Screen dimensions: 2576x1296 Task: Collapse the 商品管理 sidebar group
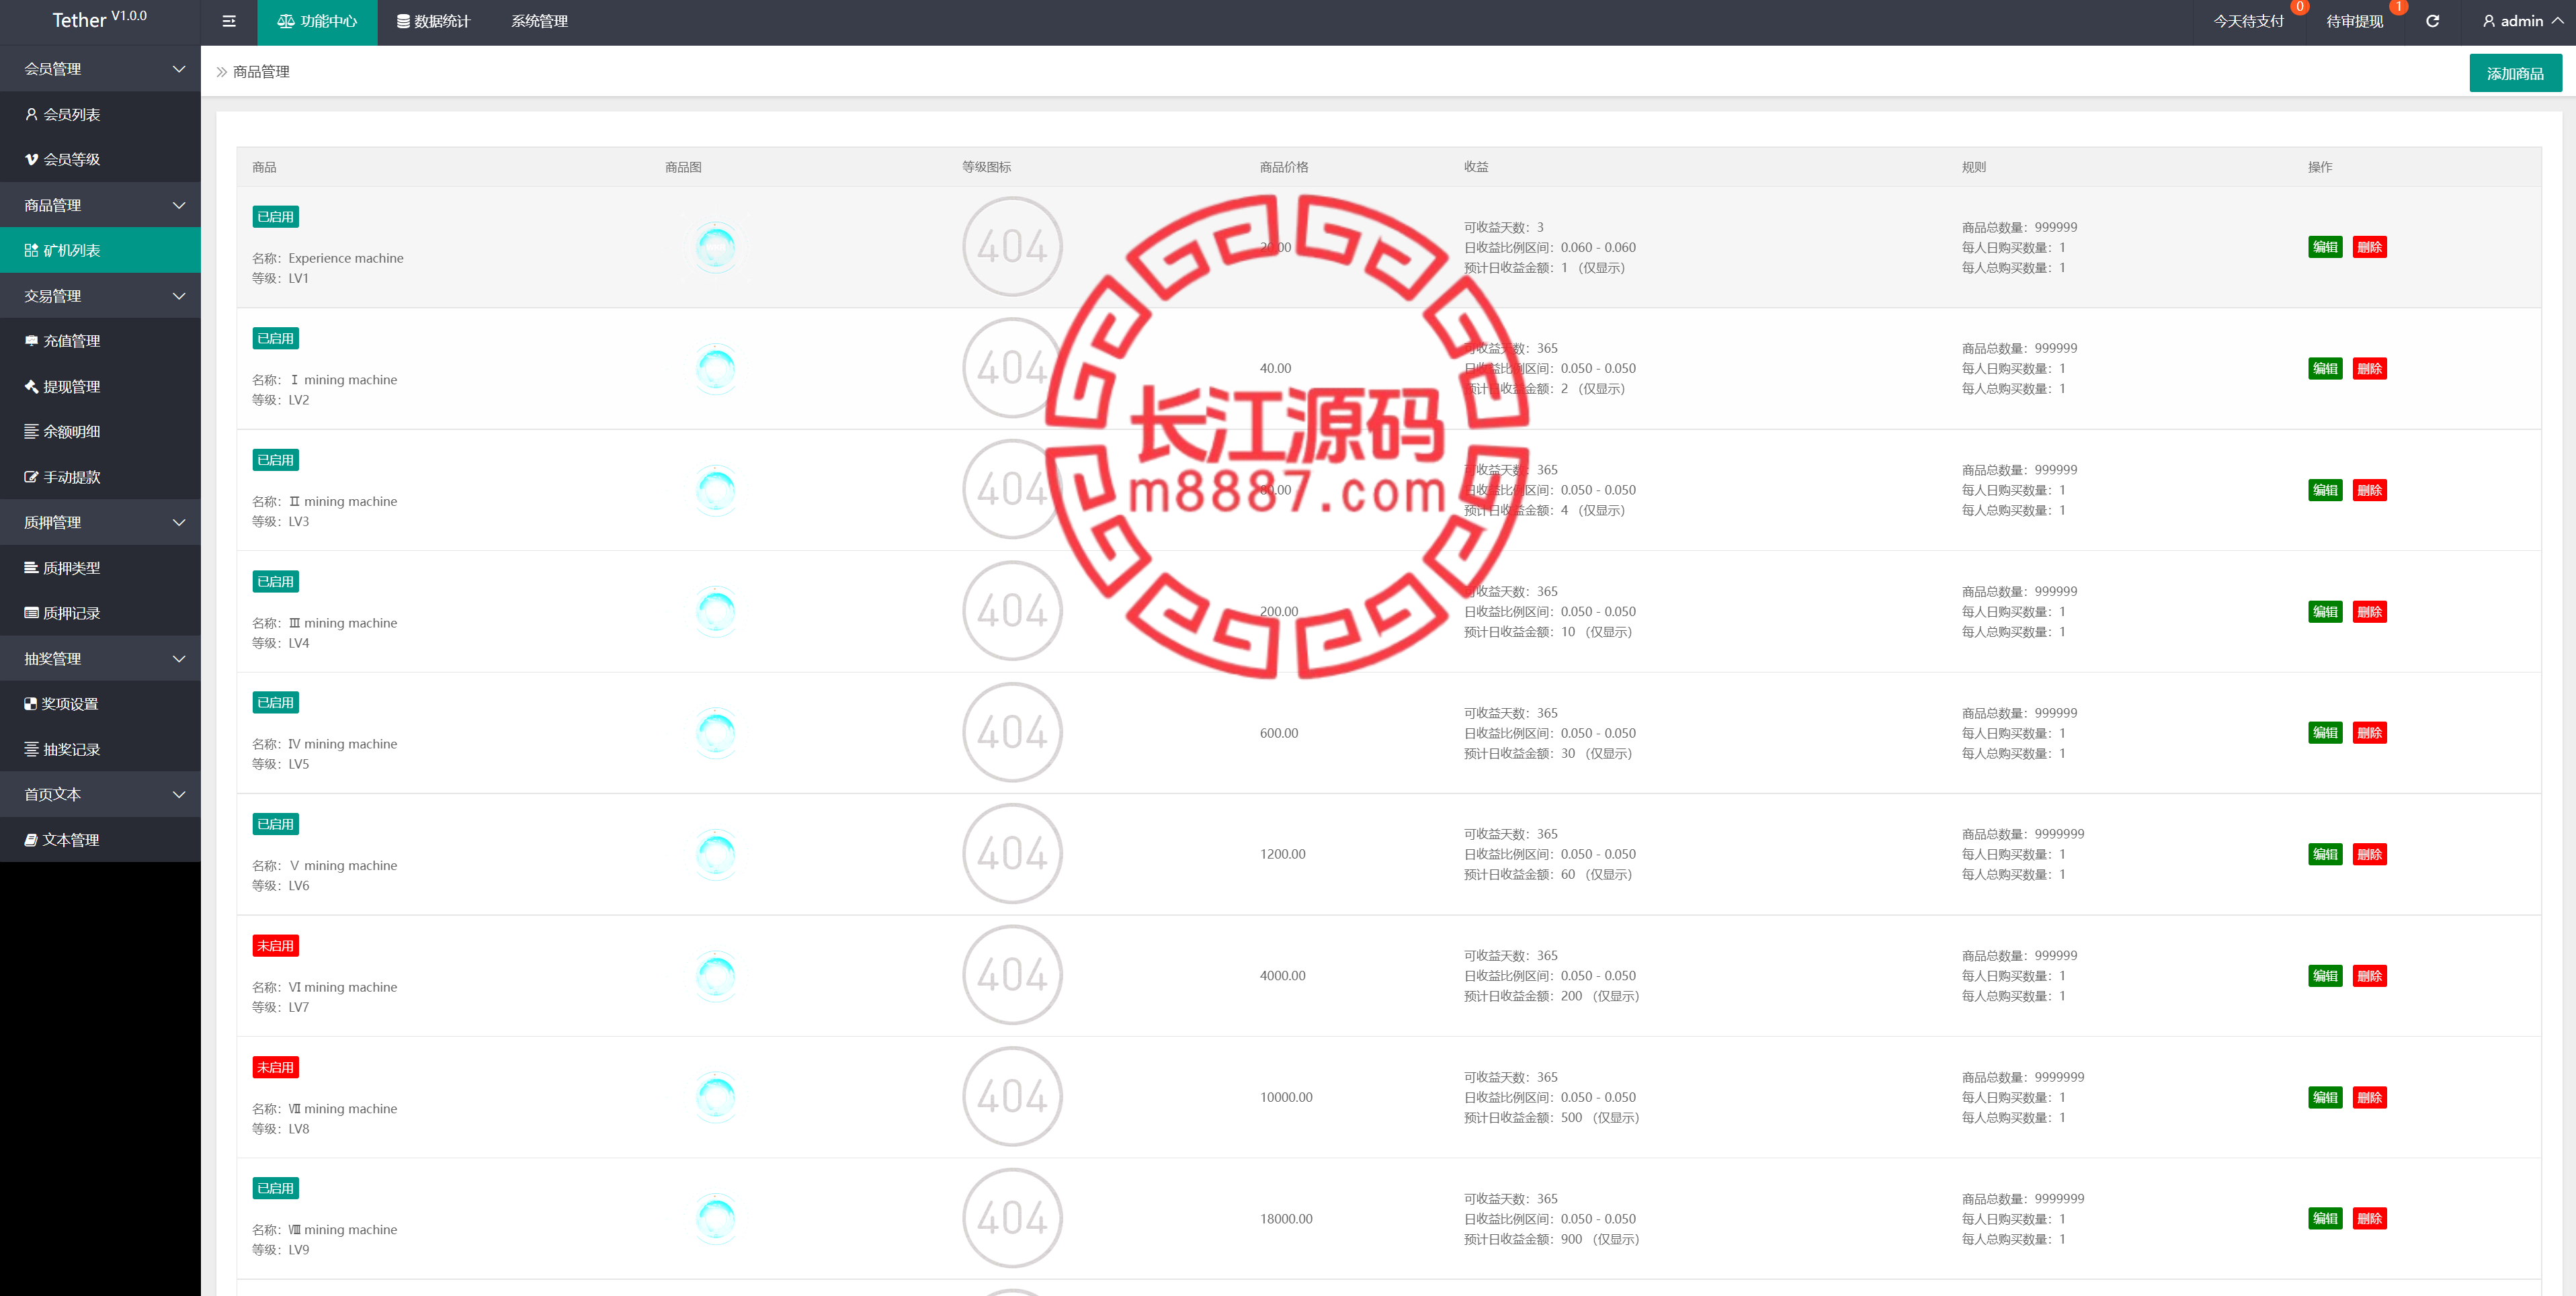(x=100, y=205)
